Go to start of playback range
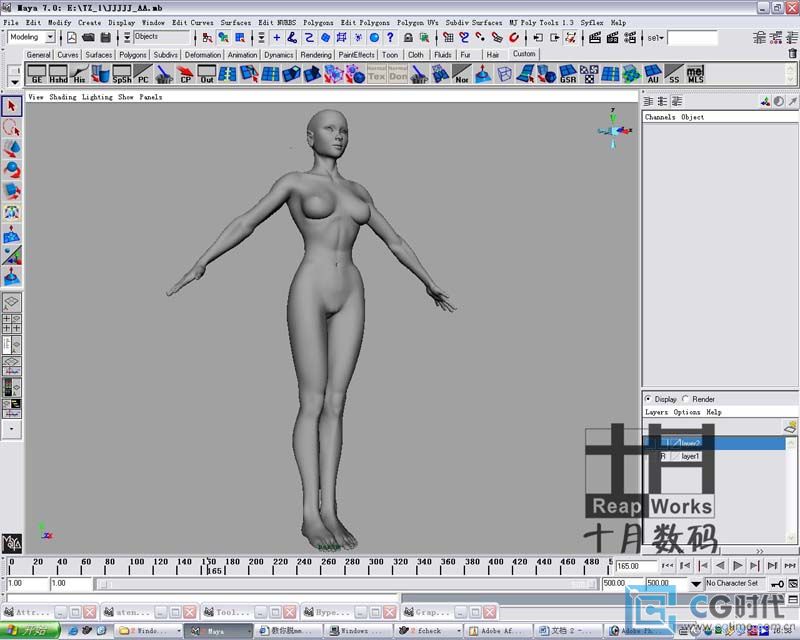This screenshot has height=640, width=800. tap(667, 565)
